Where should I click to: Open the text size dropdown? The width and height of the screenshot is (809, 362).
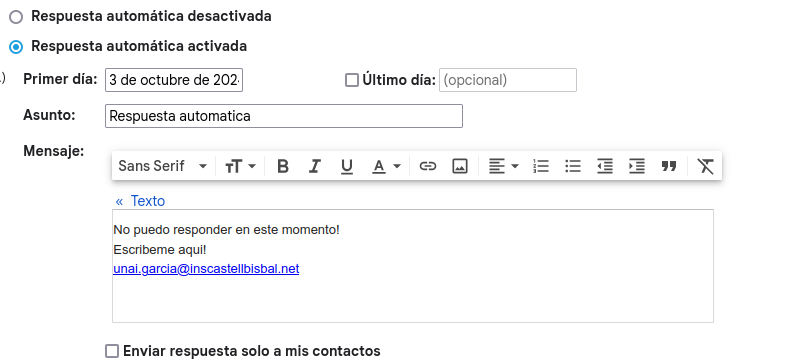point(240,166)
